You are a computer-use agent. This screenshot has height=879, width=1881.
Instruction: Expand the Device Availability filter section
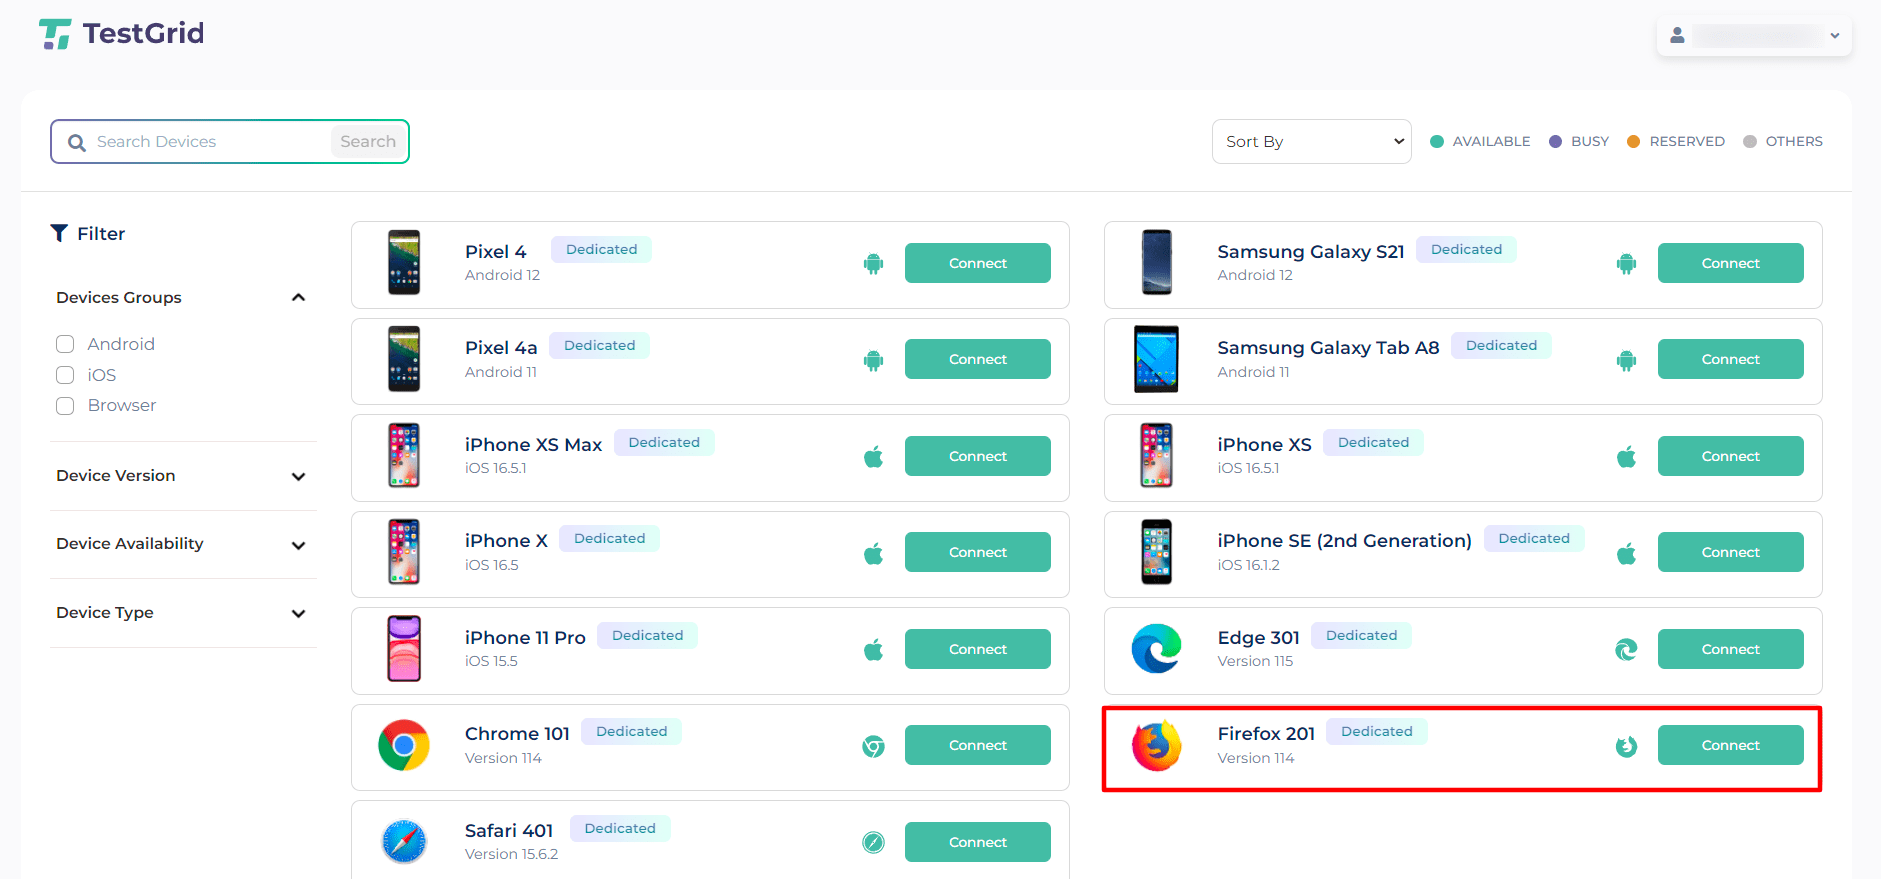(298, 545)
